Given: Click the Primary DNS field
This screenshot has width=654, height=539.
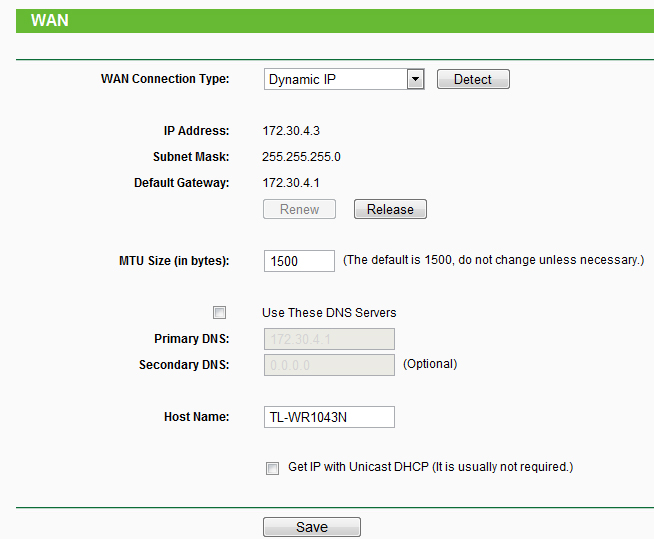Looking at the screenshot, I should point(329,339).
